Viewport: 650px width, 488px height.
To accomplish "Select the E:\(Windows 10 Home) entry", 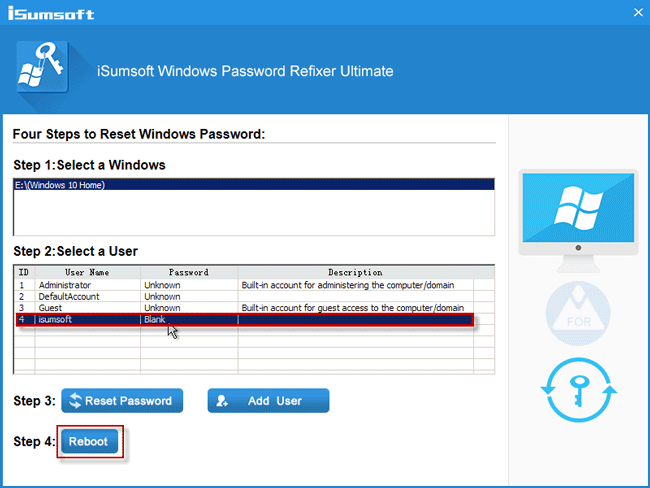I will pos(254,185).
